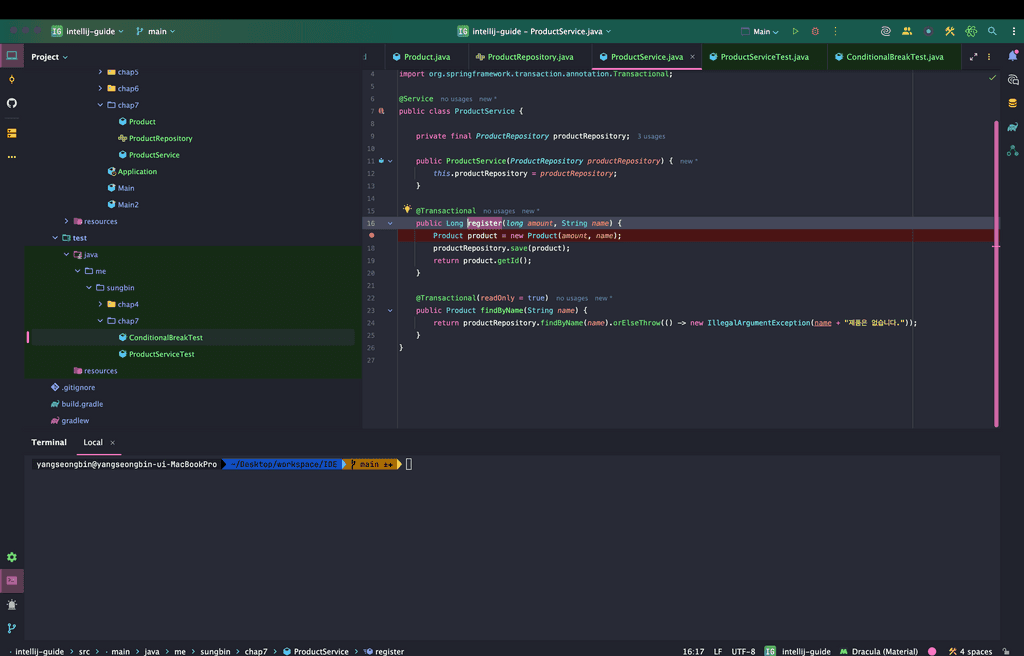Open the Commit tool window
Viewport: 1024px width, 656px height.
coord(12,79)
